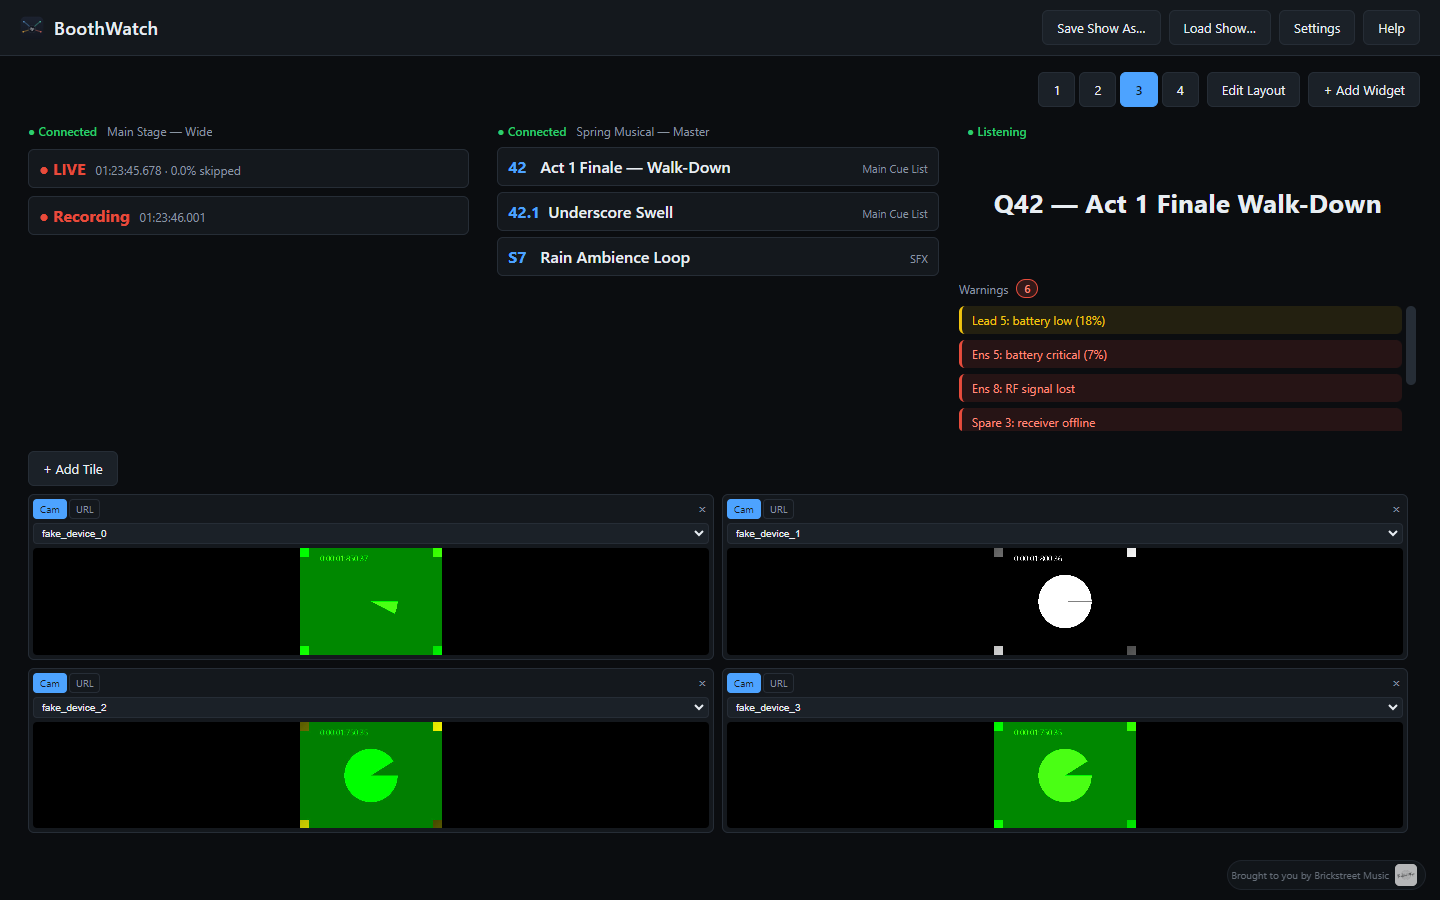Open Settings

(1317, 28)
